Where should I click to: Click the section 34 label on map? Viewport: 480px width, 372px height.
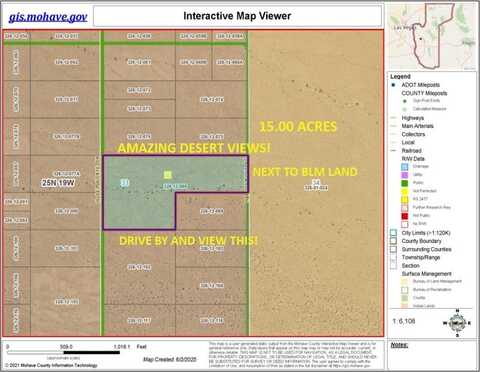tap(316, 183)
